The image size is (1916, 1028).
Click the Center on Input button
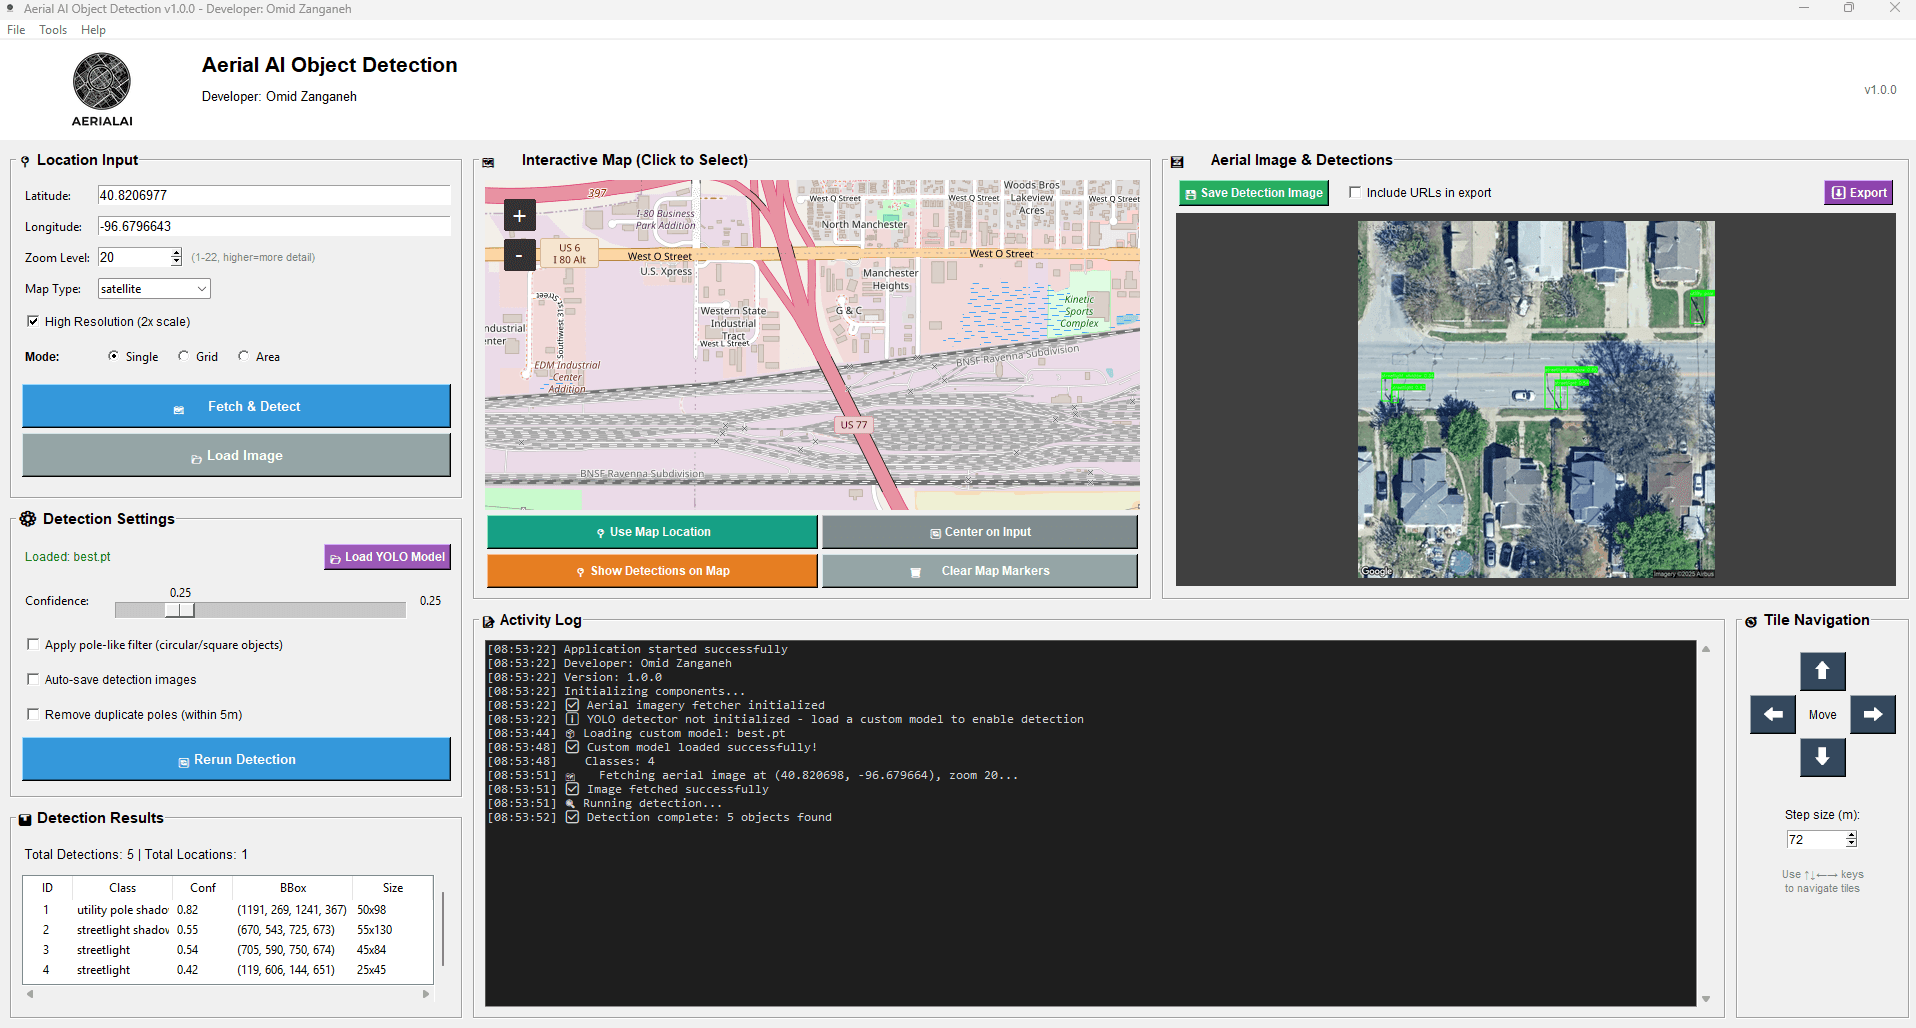(x=979, y=531)
